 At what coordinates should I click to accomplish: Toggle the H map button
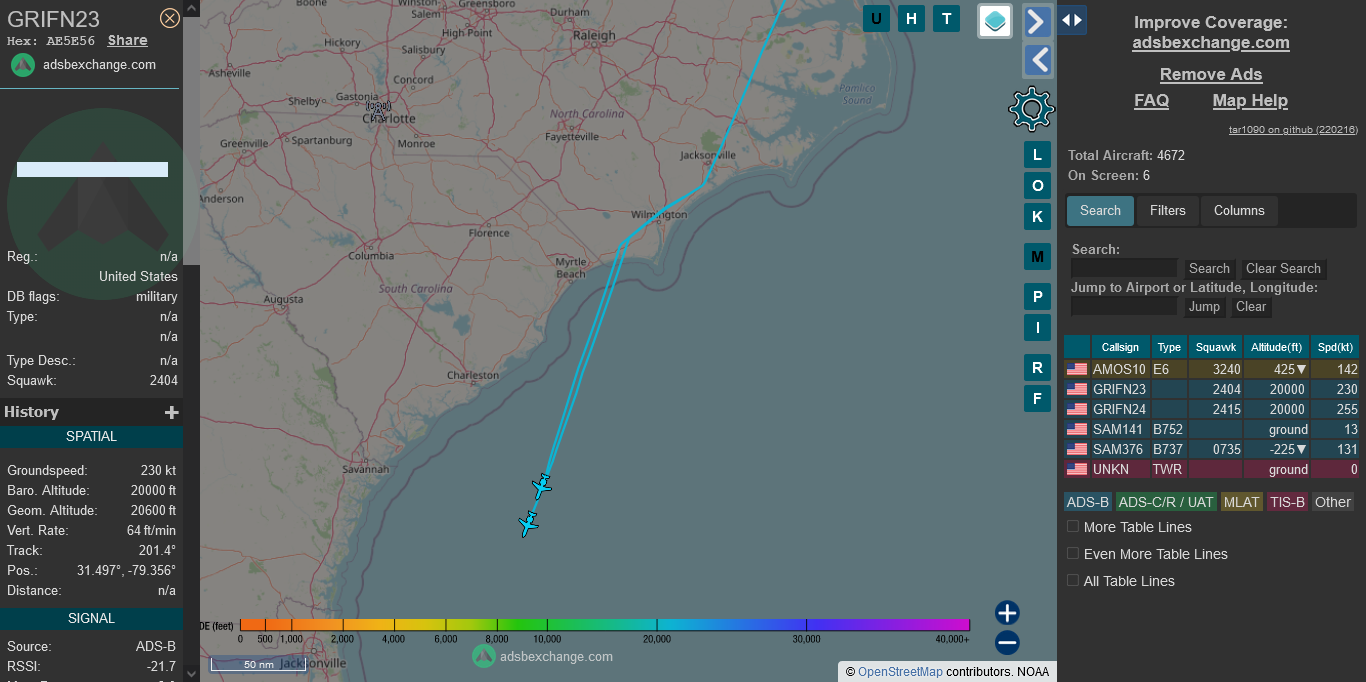tap(911, 19)
